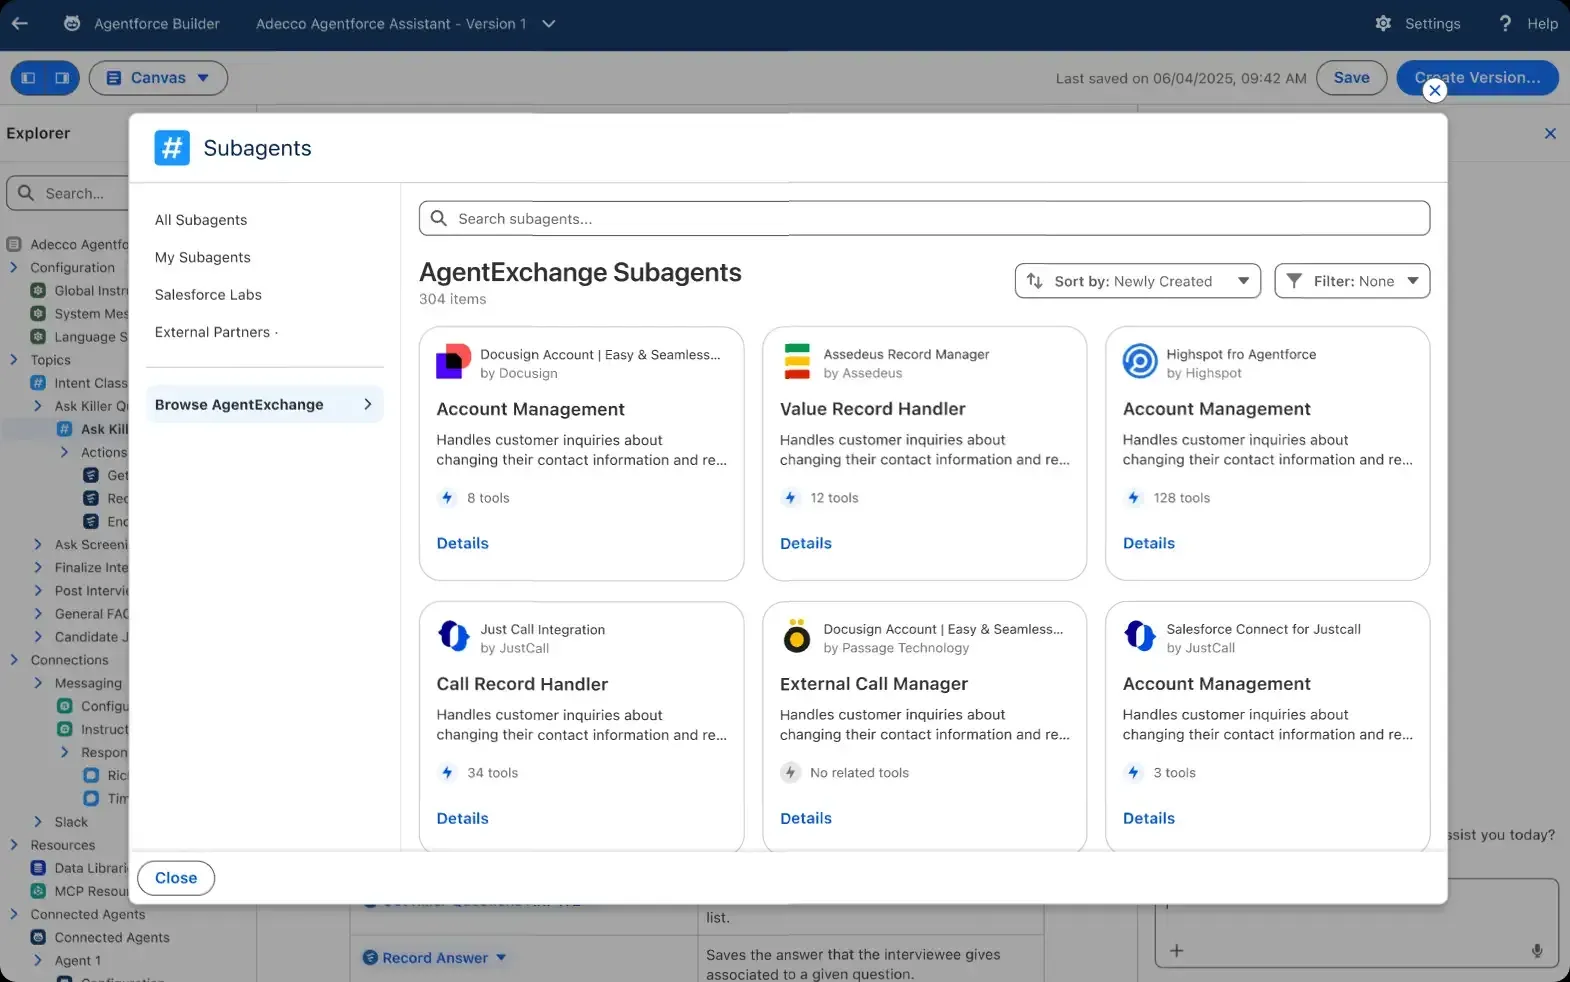Click the Agentforce Builder robot icon
The height and width of the screenshot is (982, 1570).
click(x=72, y=23)
